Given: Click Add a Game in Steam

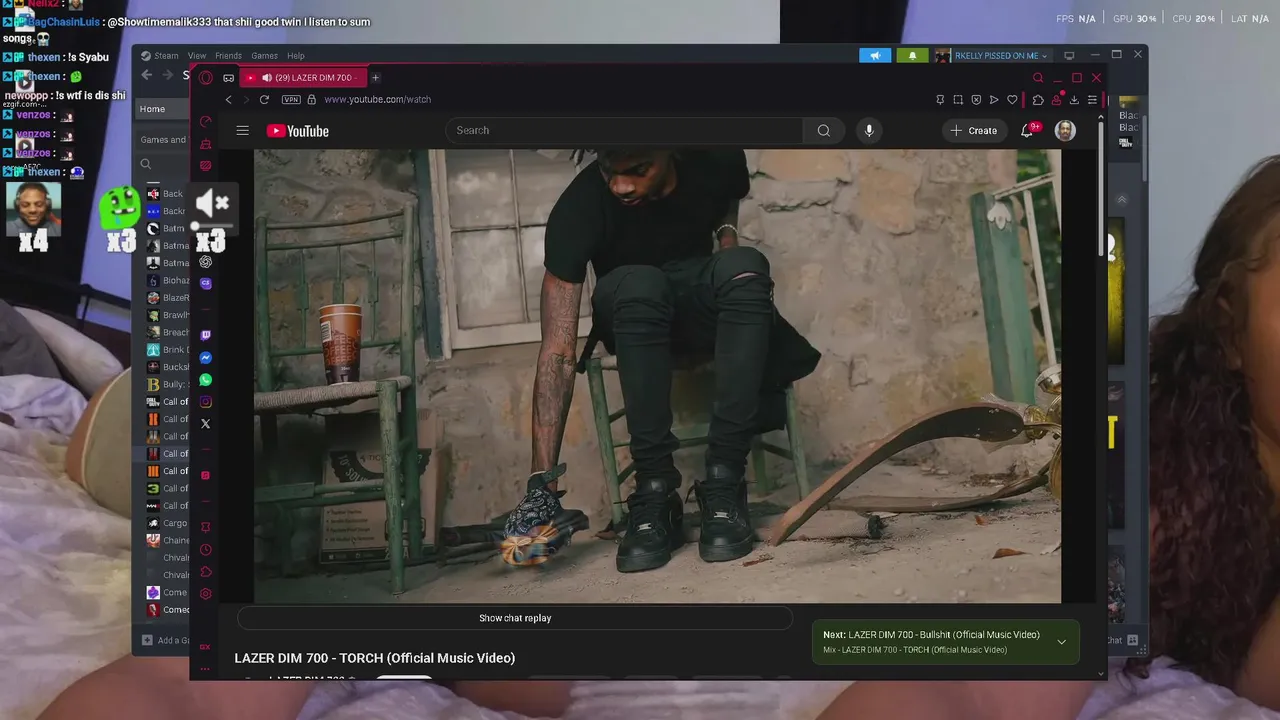Looking at the screenshot, I should click(x=166, y=640).
